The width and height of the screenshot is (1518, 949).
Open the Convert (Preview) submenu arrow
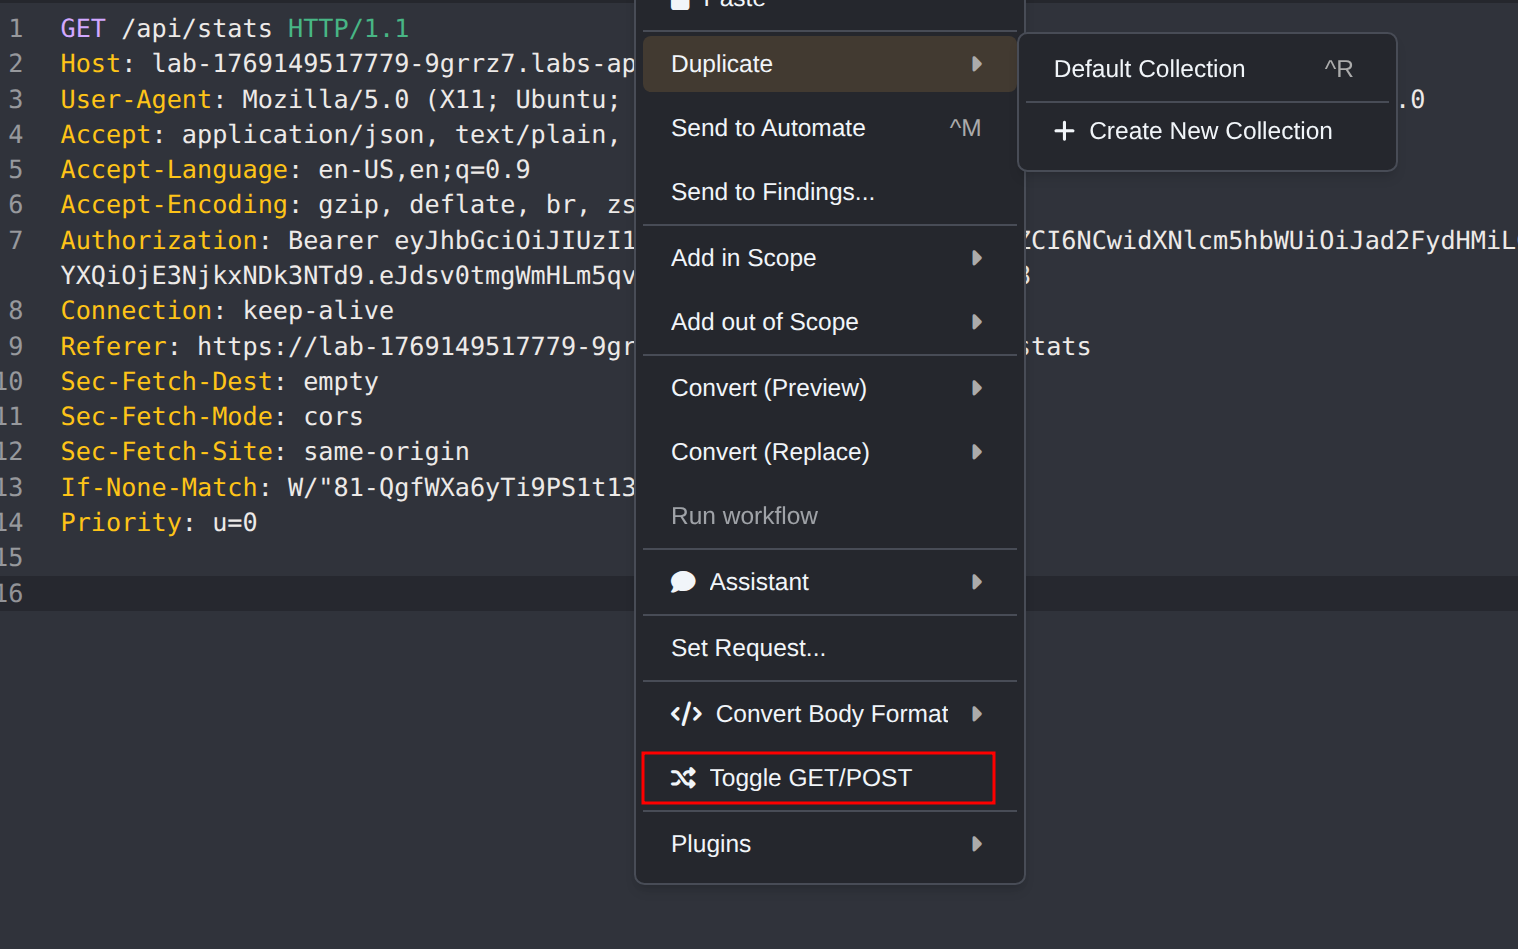(x=977, y=388)
